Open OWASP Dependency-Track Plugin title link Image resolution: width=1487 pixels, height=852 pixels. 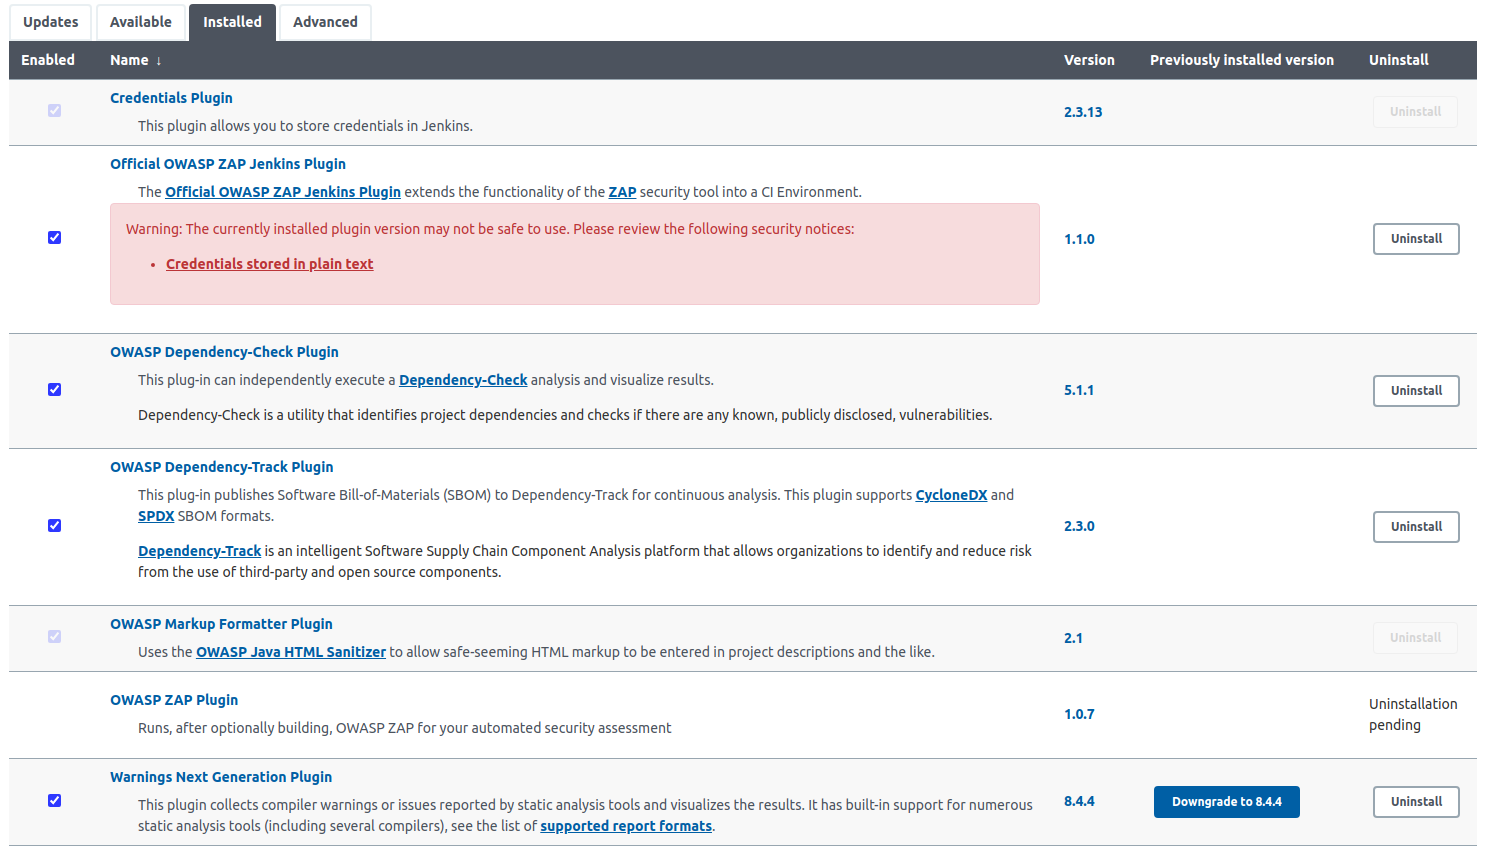click(222, 467)
